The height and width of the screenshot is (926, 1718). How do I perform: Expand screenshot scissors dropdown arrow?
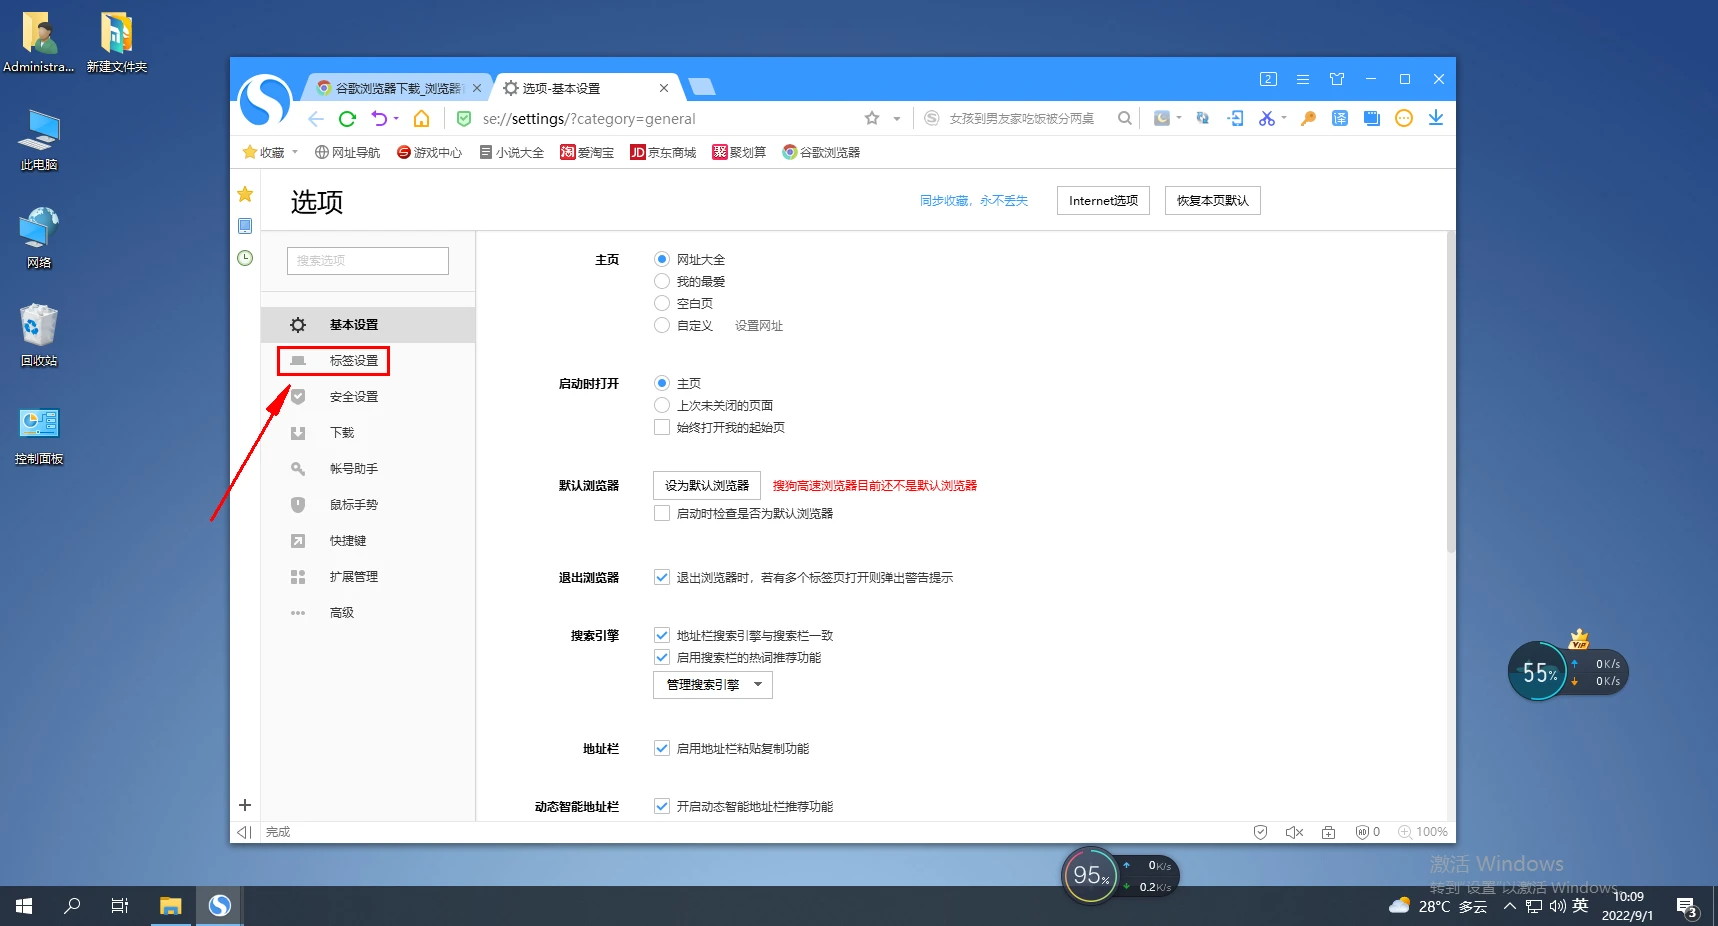1284,118
